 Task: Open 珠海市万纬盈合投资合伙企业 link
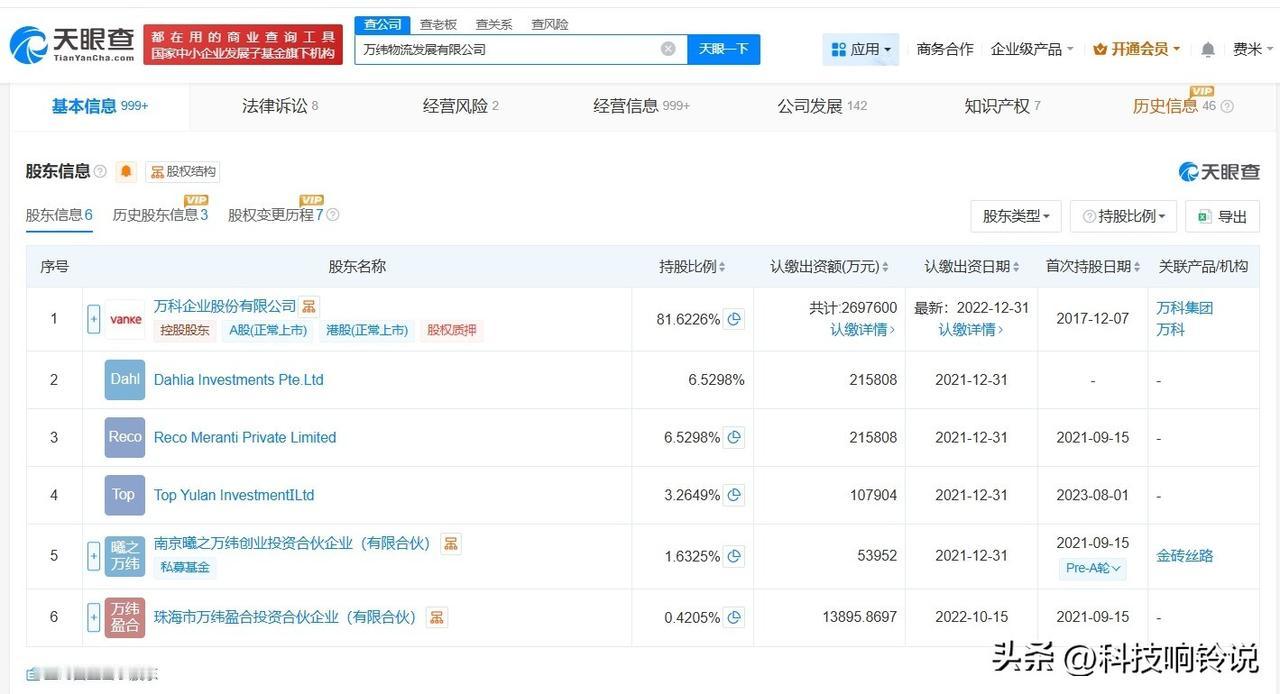(x=285, y=618)
